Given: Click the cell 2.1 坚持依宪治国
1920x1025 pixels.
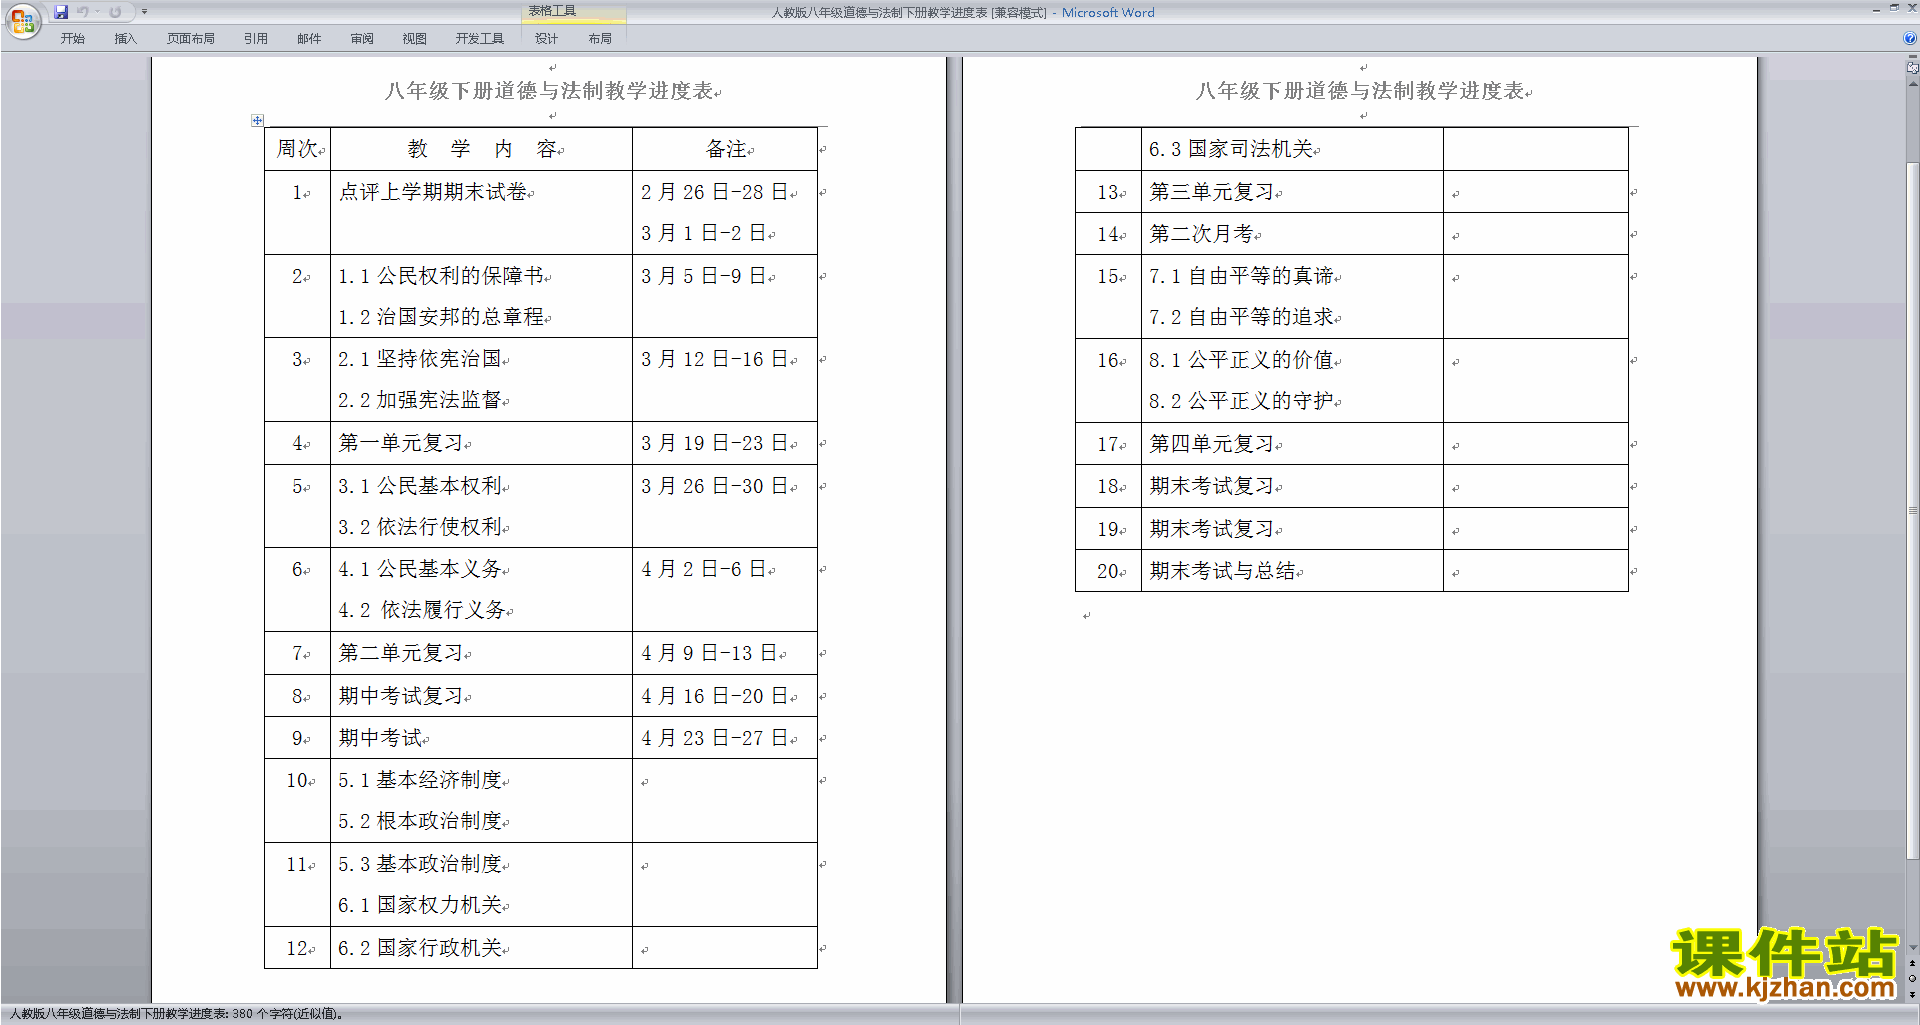Looking at the screenshot, I should coord(420,359).
